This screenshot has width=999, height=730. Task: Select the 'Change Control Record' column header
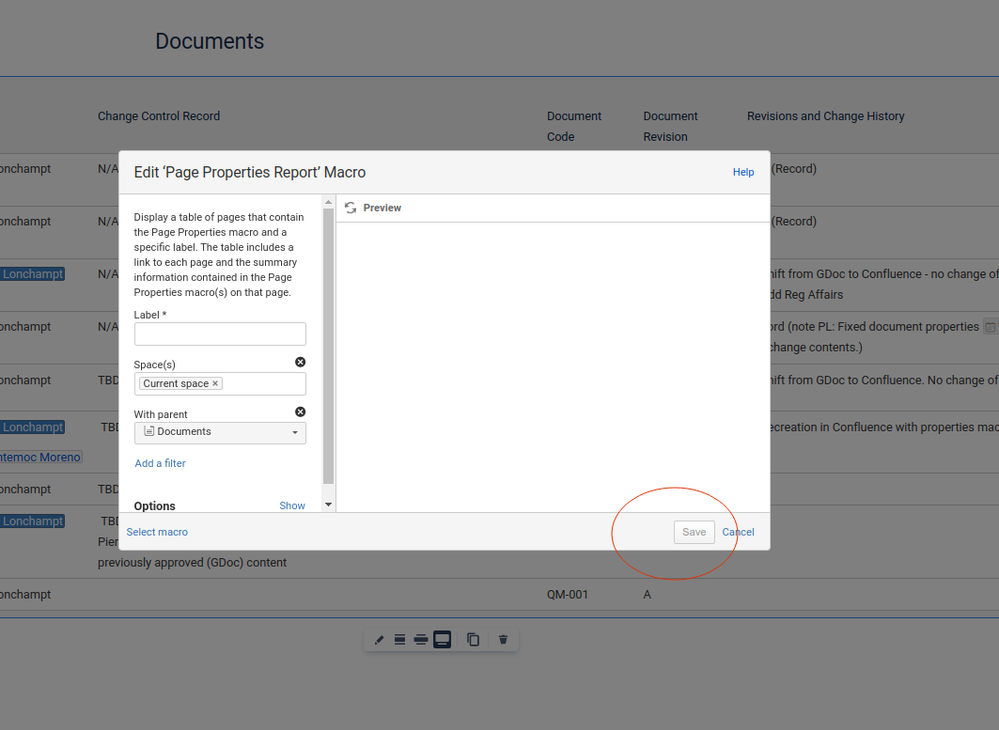tap(159, 116)
